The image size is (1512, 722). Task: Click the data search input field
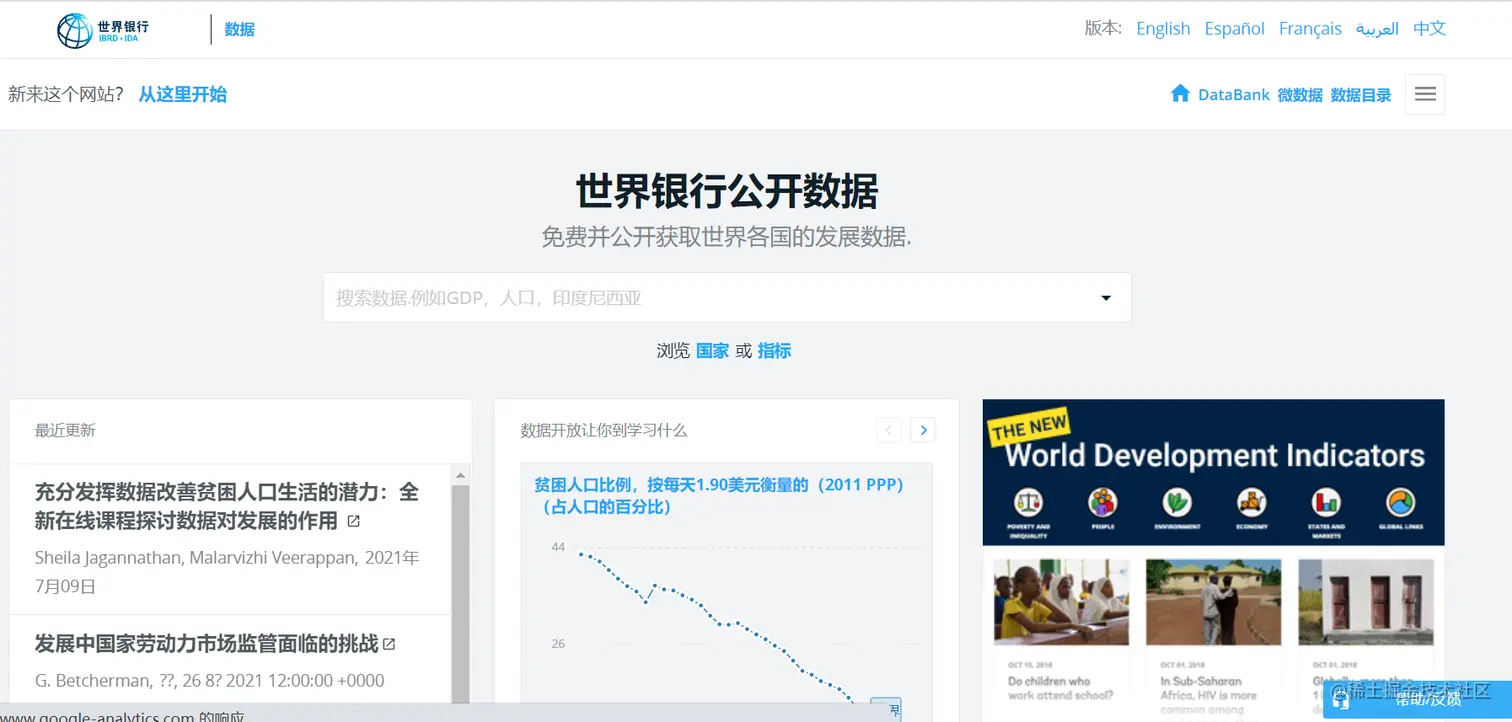pos(700,297)
